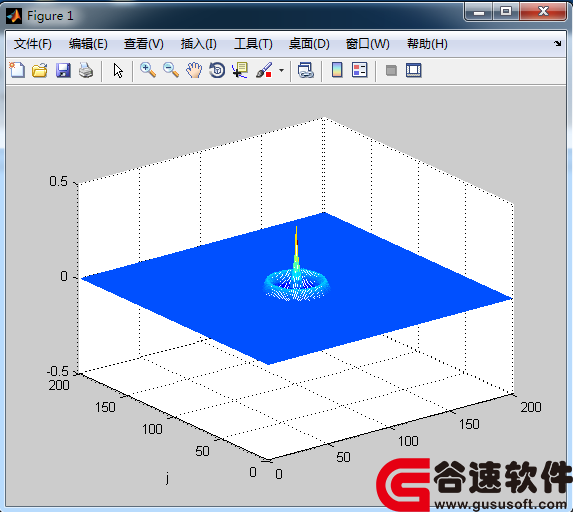Select the Edit Plot arrow tool
The width and height of the screenshot is (573, 512).
[118, 70]
